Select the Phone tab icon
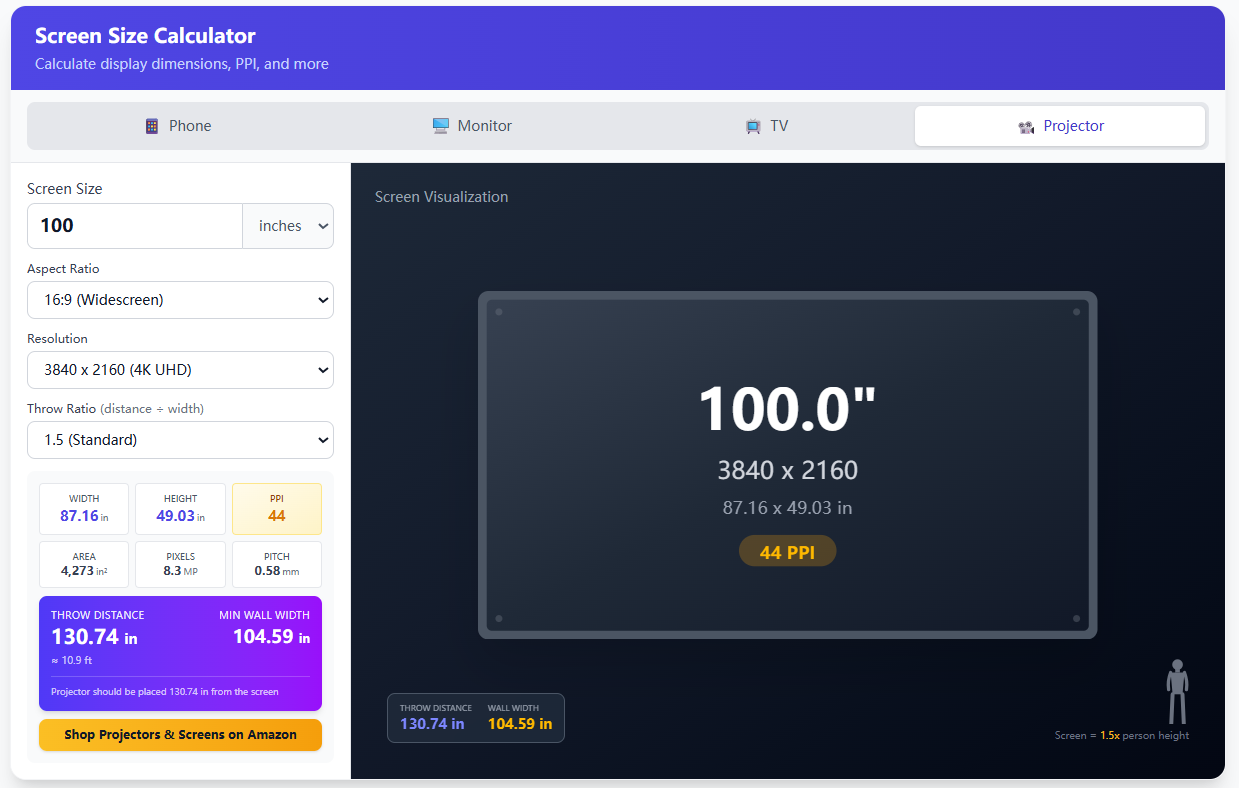Screen dimensions: 1239x788 point(151,125)
